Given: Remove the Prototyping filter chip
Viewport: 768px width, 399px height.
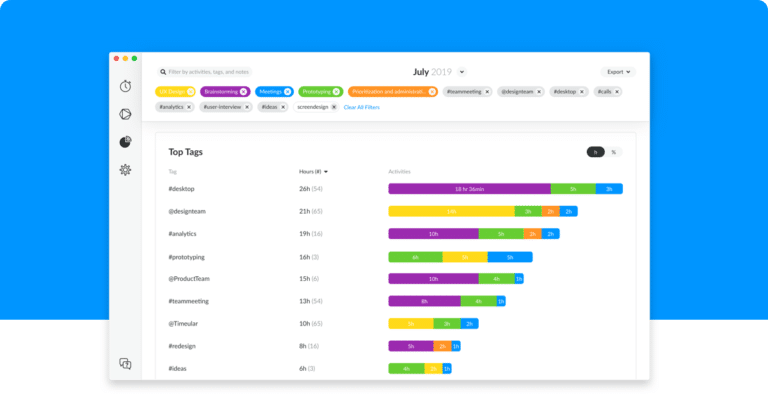Looking at the screenshot, I should click(336, 92).
